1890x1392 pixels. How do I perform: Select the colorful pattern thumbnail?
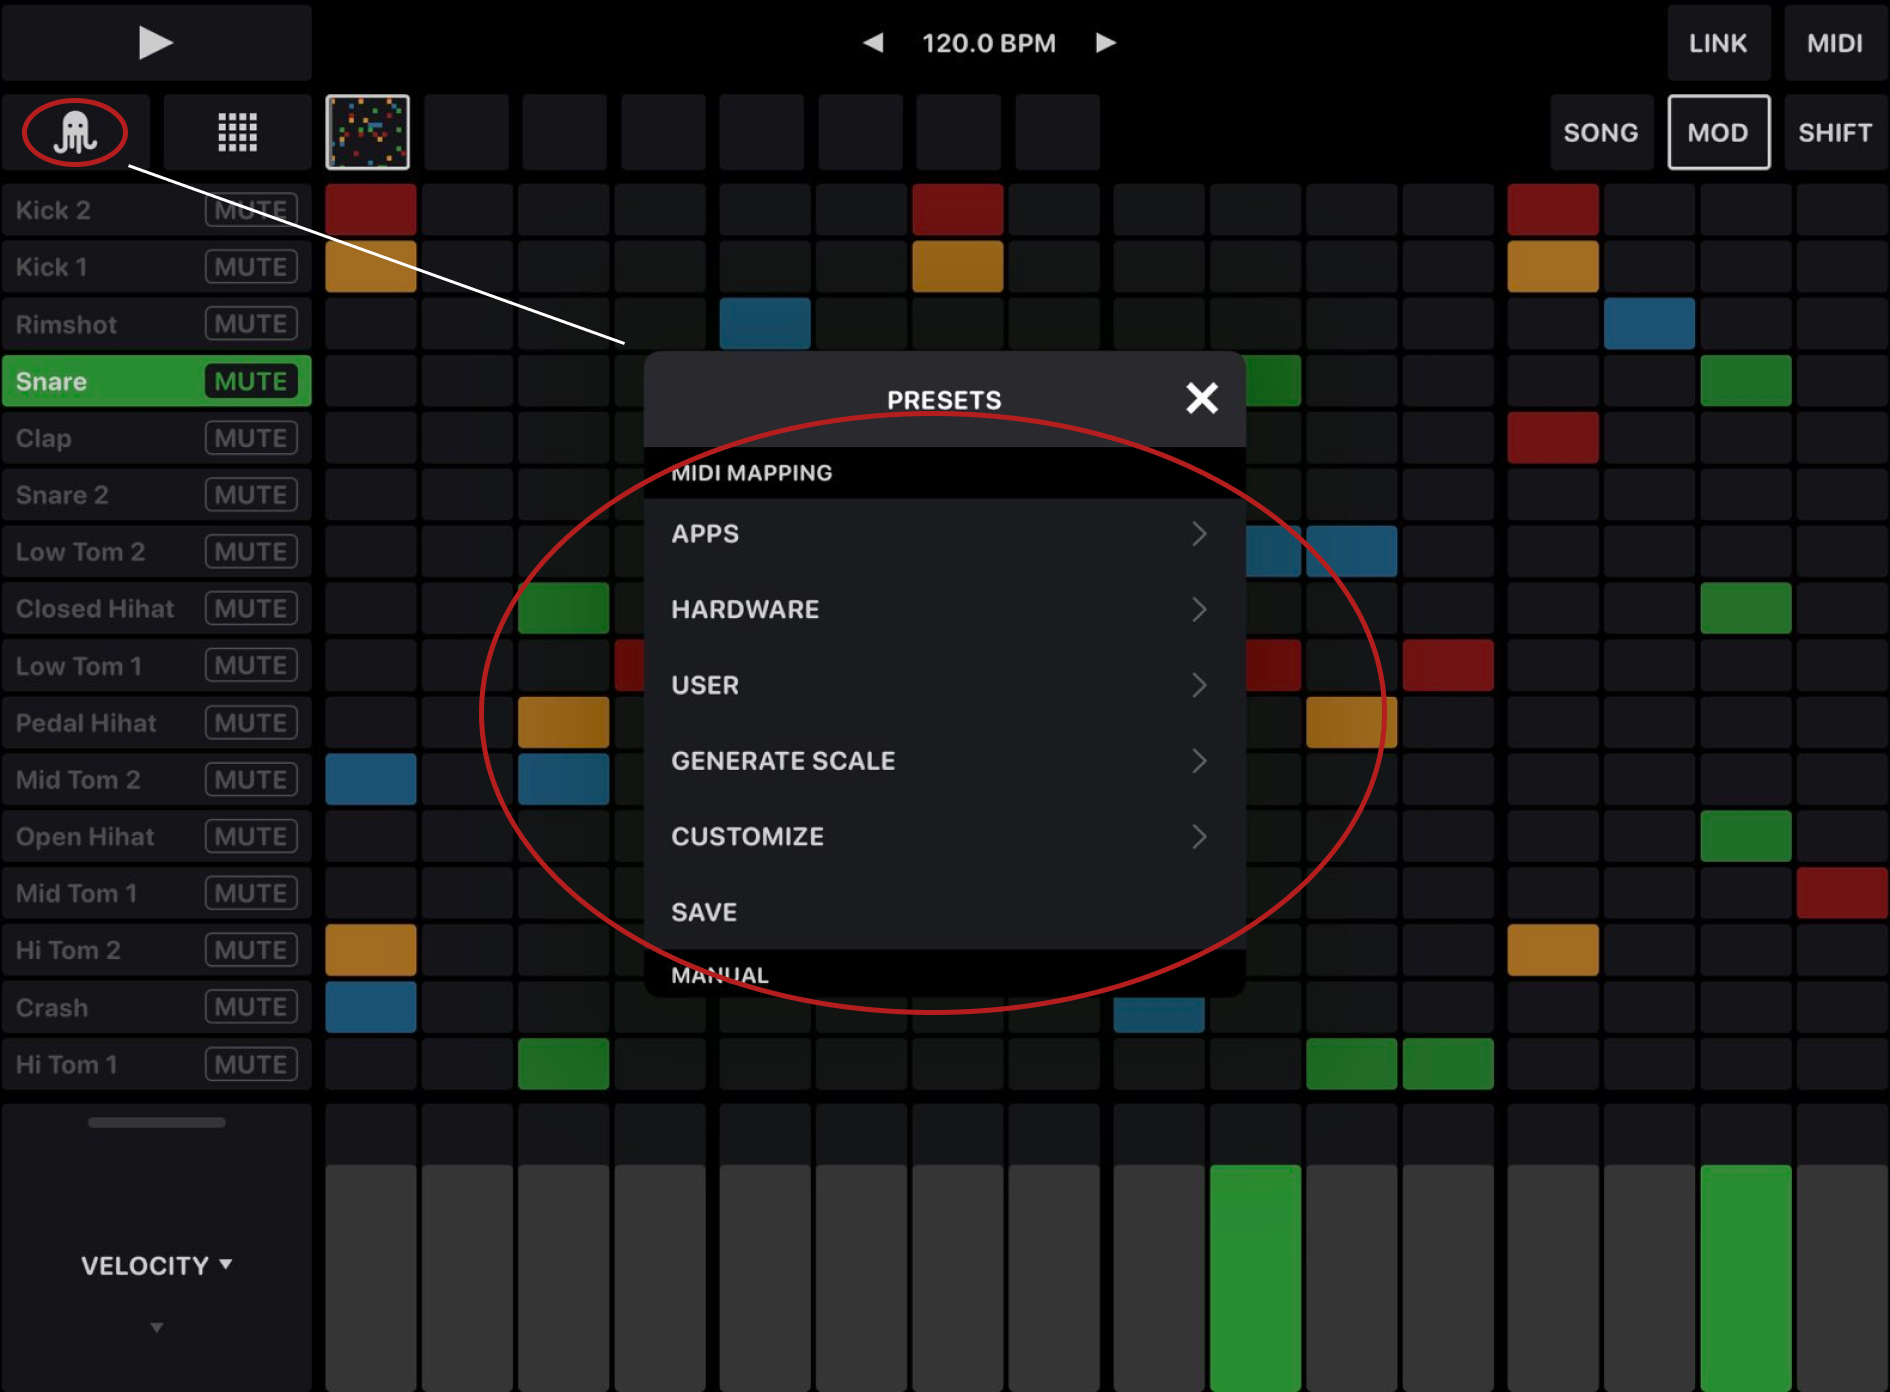point(367,131)
